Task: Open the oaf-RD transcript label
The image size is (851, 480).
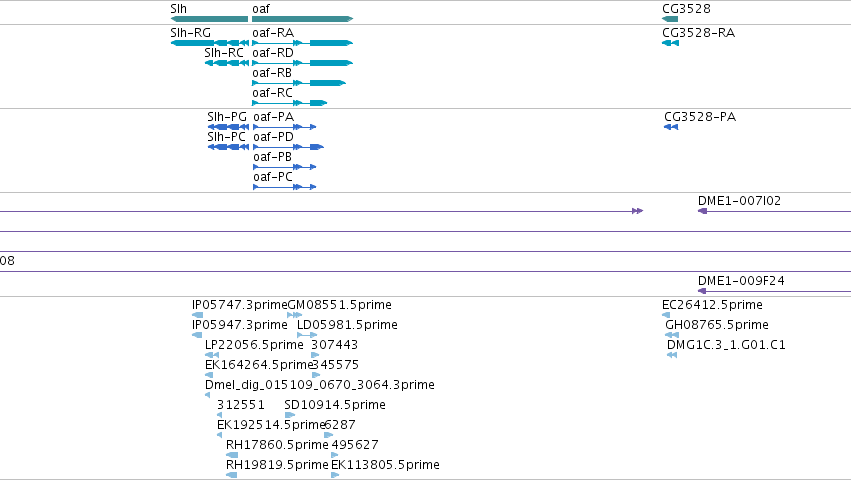Action: click(272, 53)
